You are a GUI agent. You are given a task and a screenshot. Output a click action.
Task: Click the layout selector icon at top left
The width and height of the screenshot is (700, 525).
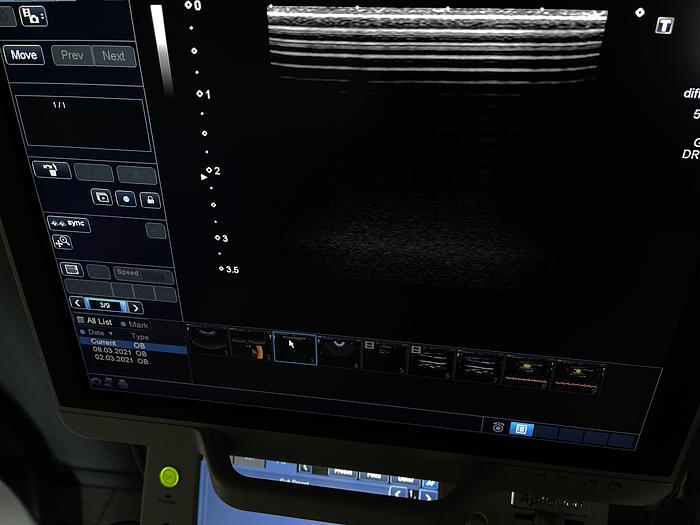point(33,15)
